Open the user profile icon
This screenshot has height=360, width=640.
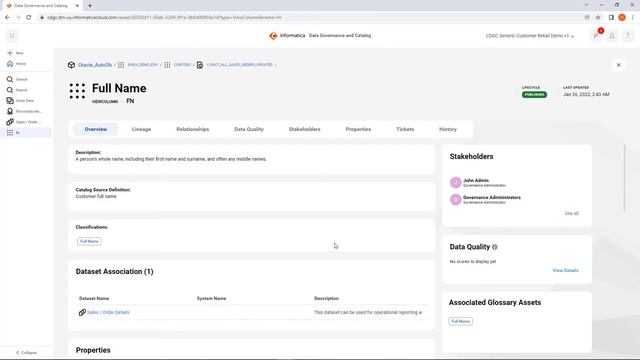tap(612, 36)
